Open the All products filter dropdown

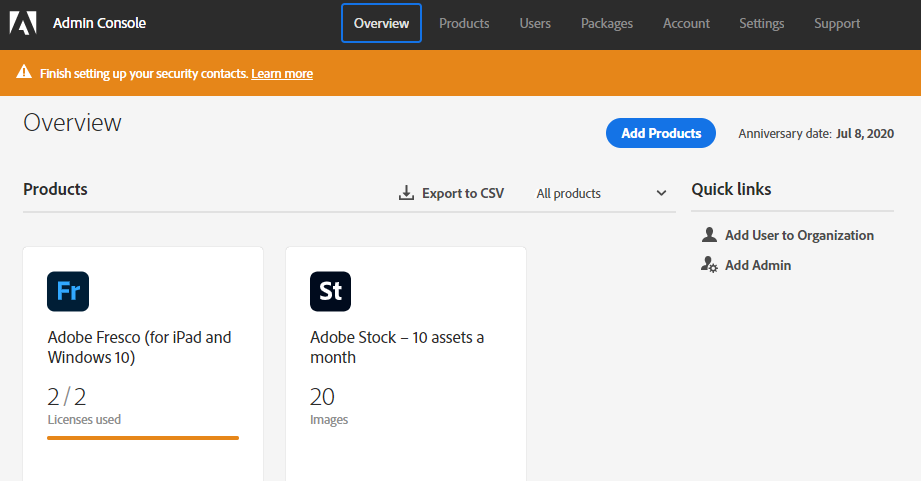(601, 193)
